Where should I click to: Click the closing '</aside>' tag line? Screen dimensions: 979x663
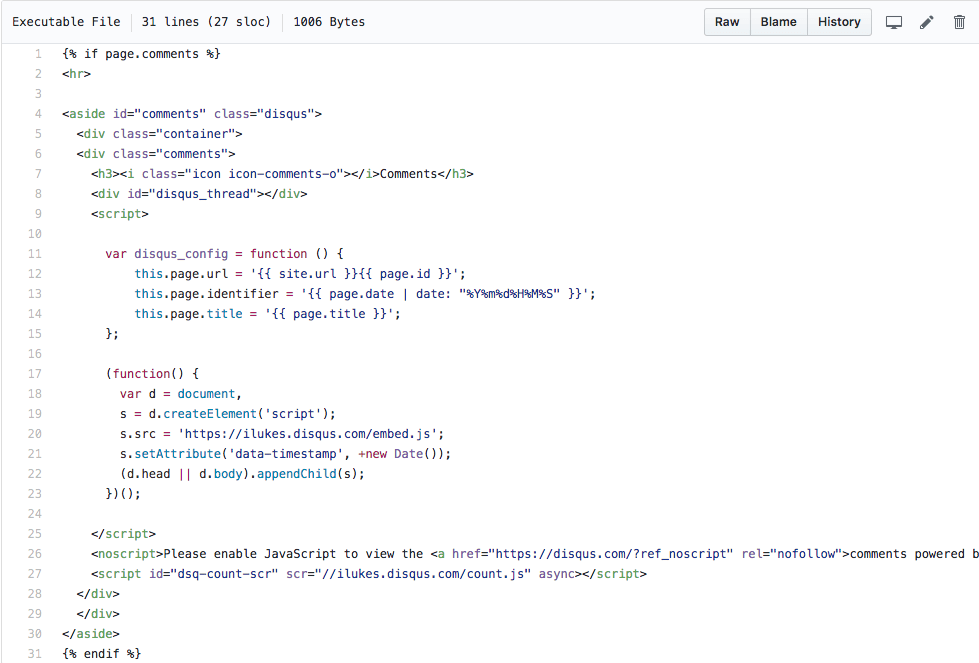point(91,634)
